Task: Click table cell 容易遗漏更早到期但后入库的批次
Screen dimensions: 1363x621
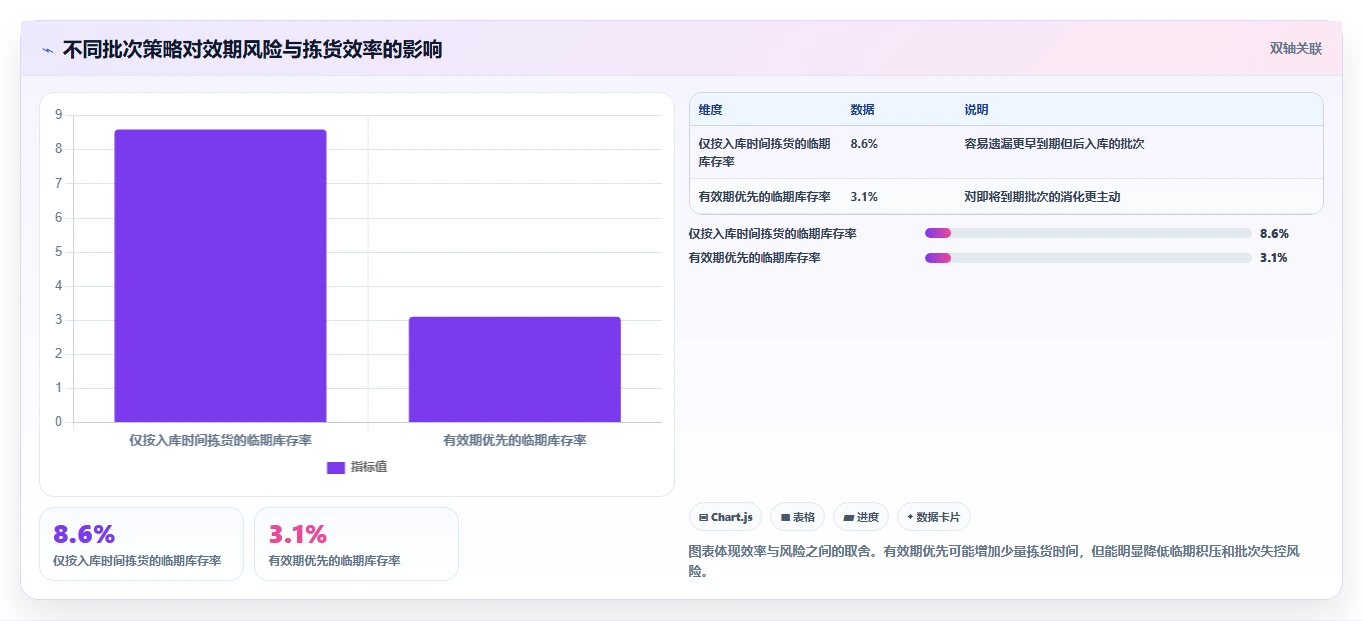Action: [x=1054, y=144]
